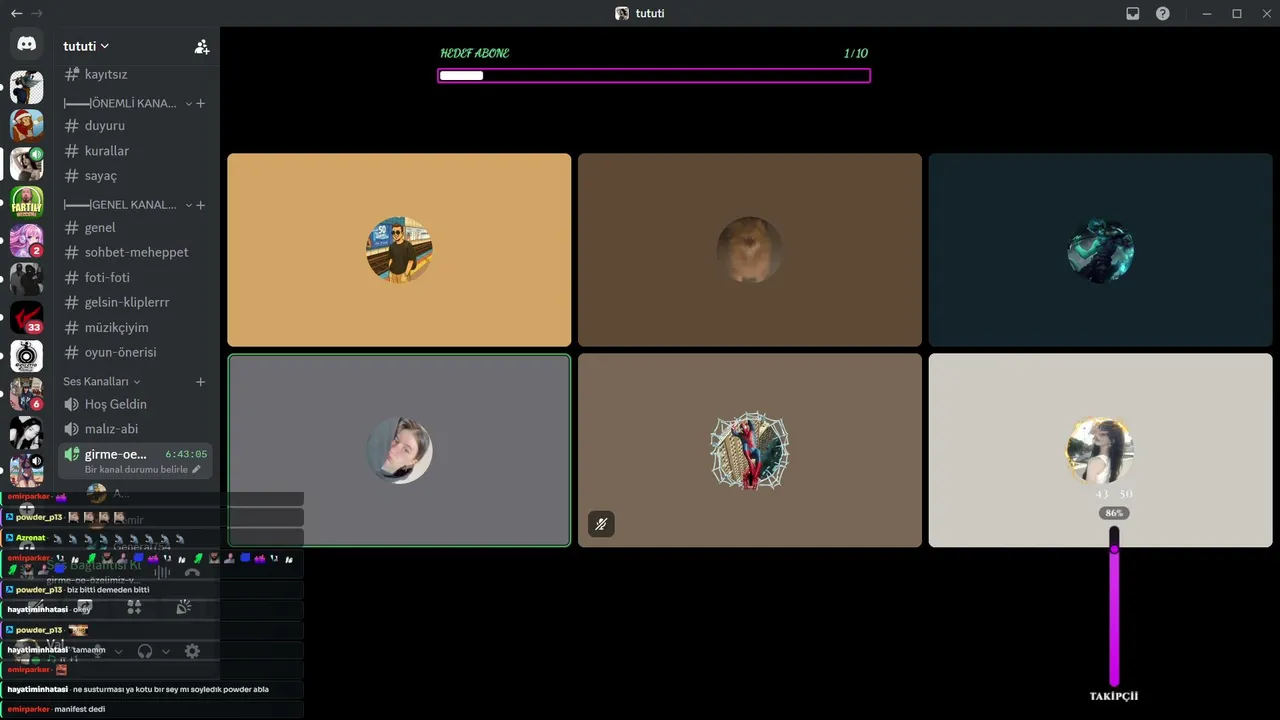
Task: Click the purple TAKİPÇİİ vertical slider
Action: click(1114, 607)
